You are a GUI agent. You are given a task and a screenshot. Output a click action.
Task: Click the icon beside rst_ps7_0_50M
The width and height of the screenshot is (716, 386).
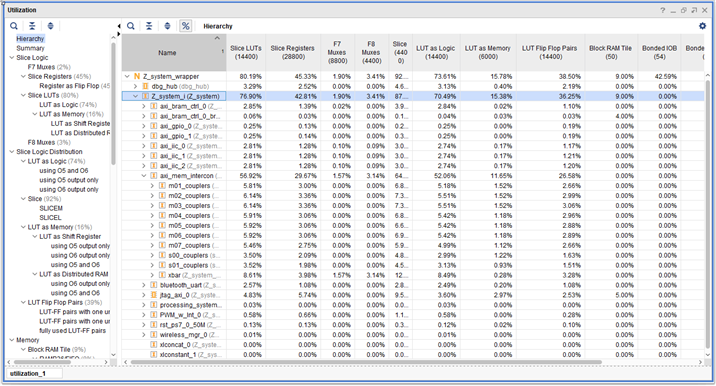coord(154,325)
